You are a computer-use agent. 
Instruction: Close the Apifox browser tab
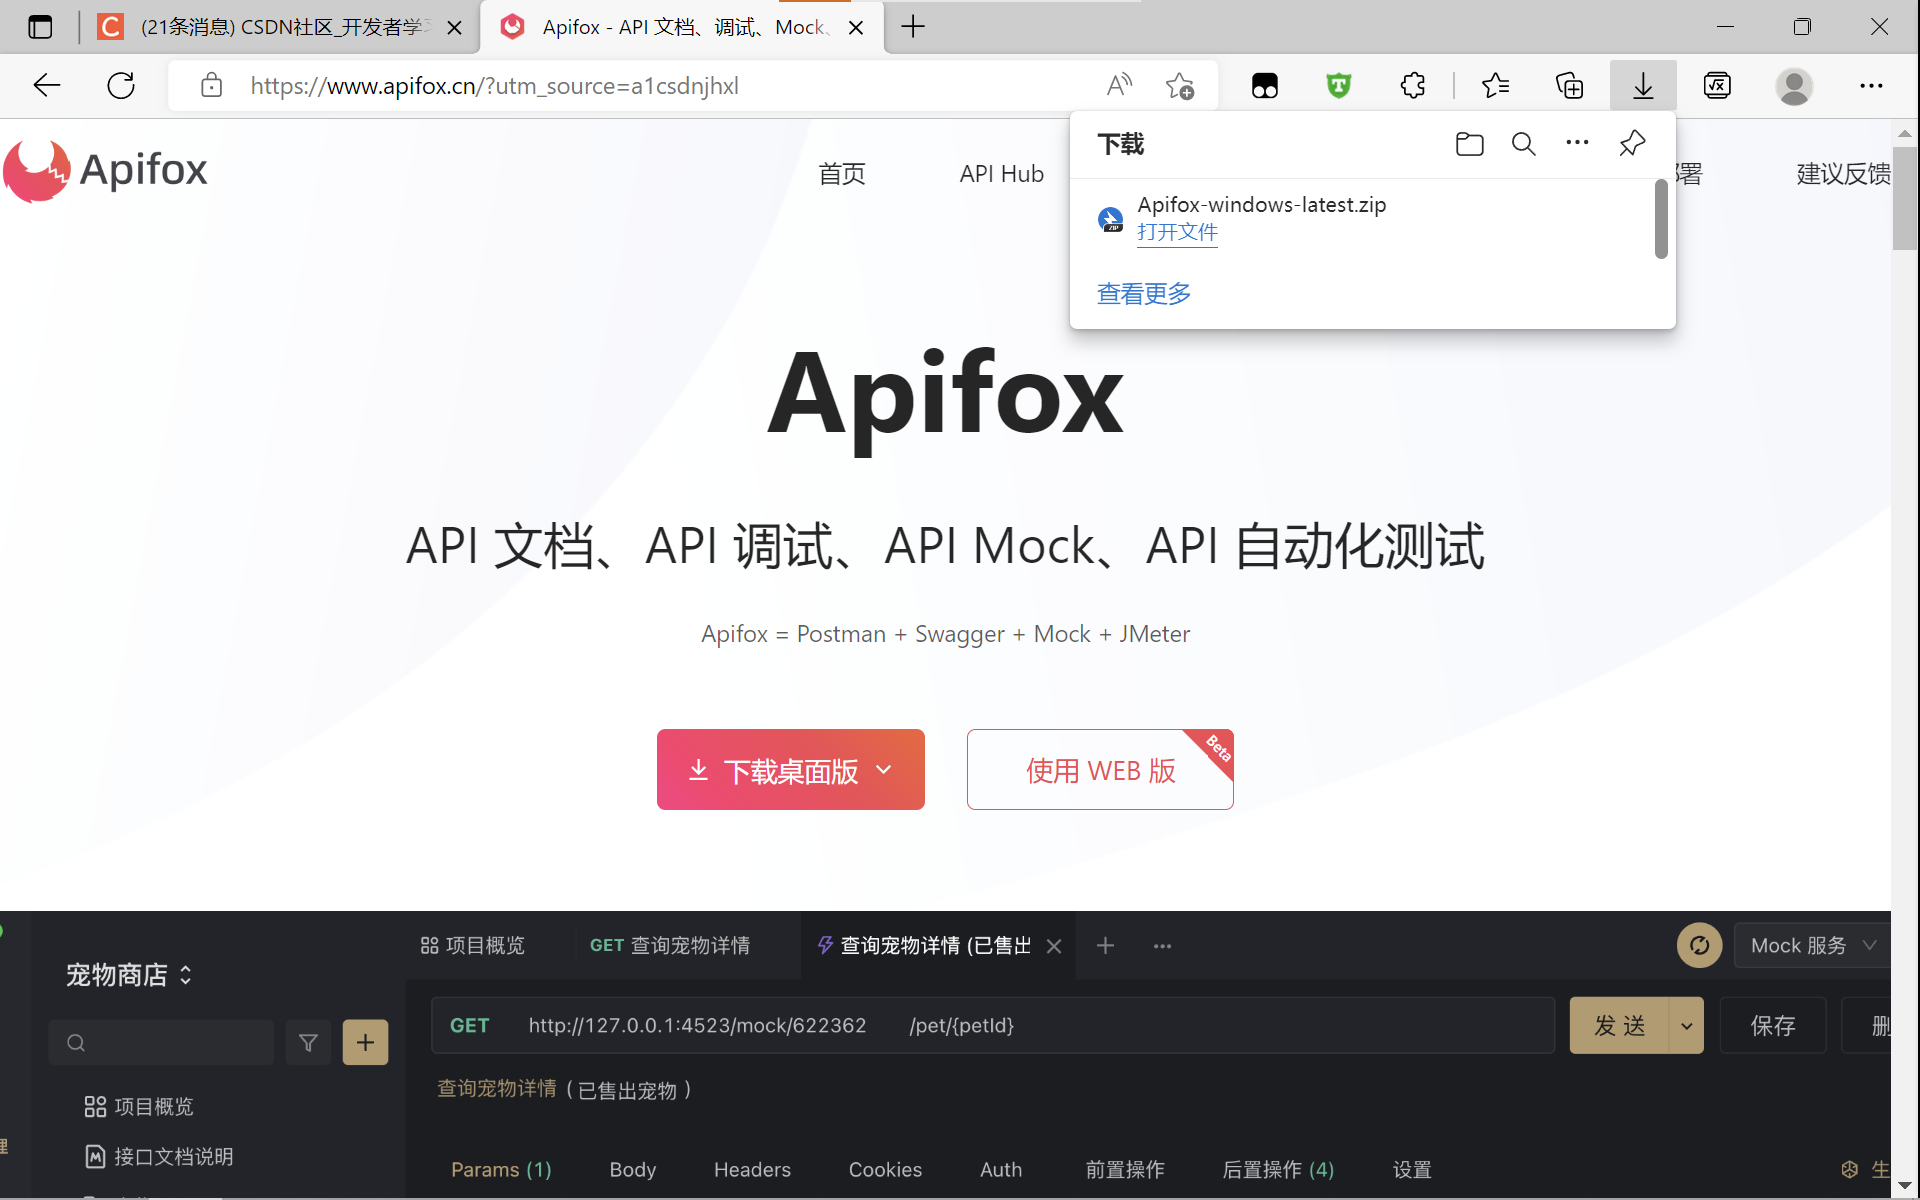tap(856, 28)
